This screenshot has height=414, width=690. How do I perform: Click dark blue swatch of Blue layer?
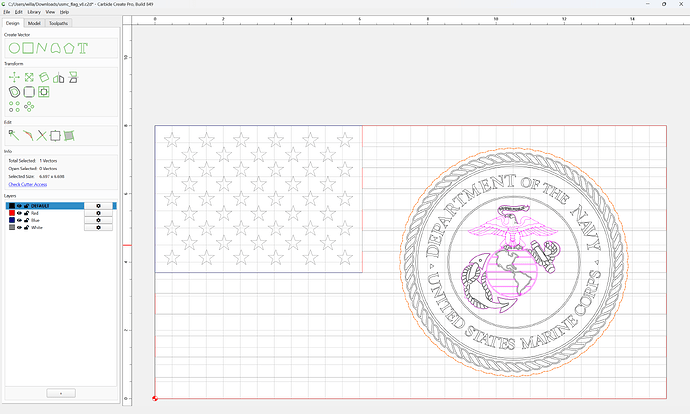point(12,220)
